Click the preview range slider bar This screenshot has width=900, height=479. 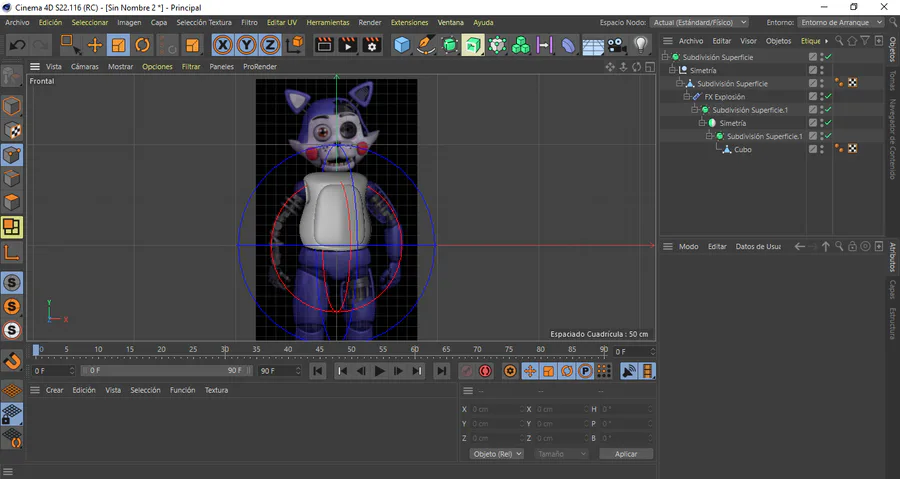click(166, 371)
